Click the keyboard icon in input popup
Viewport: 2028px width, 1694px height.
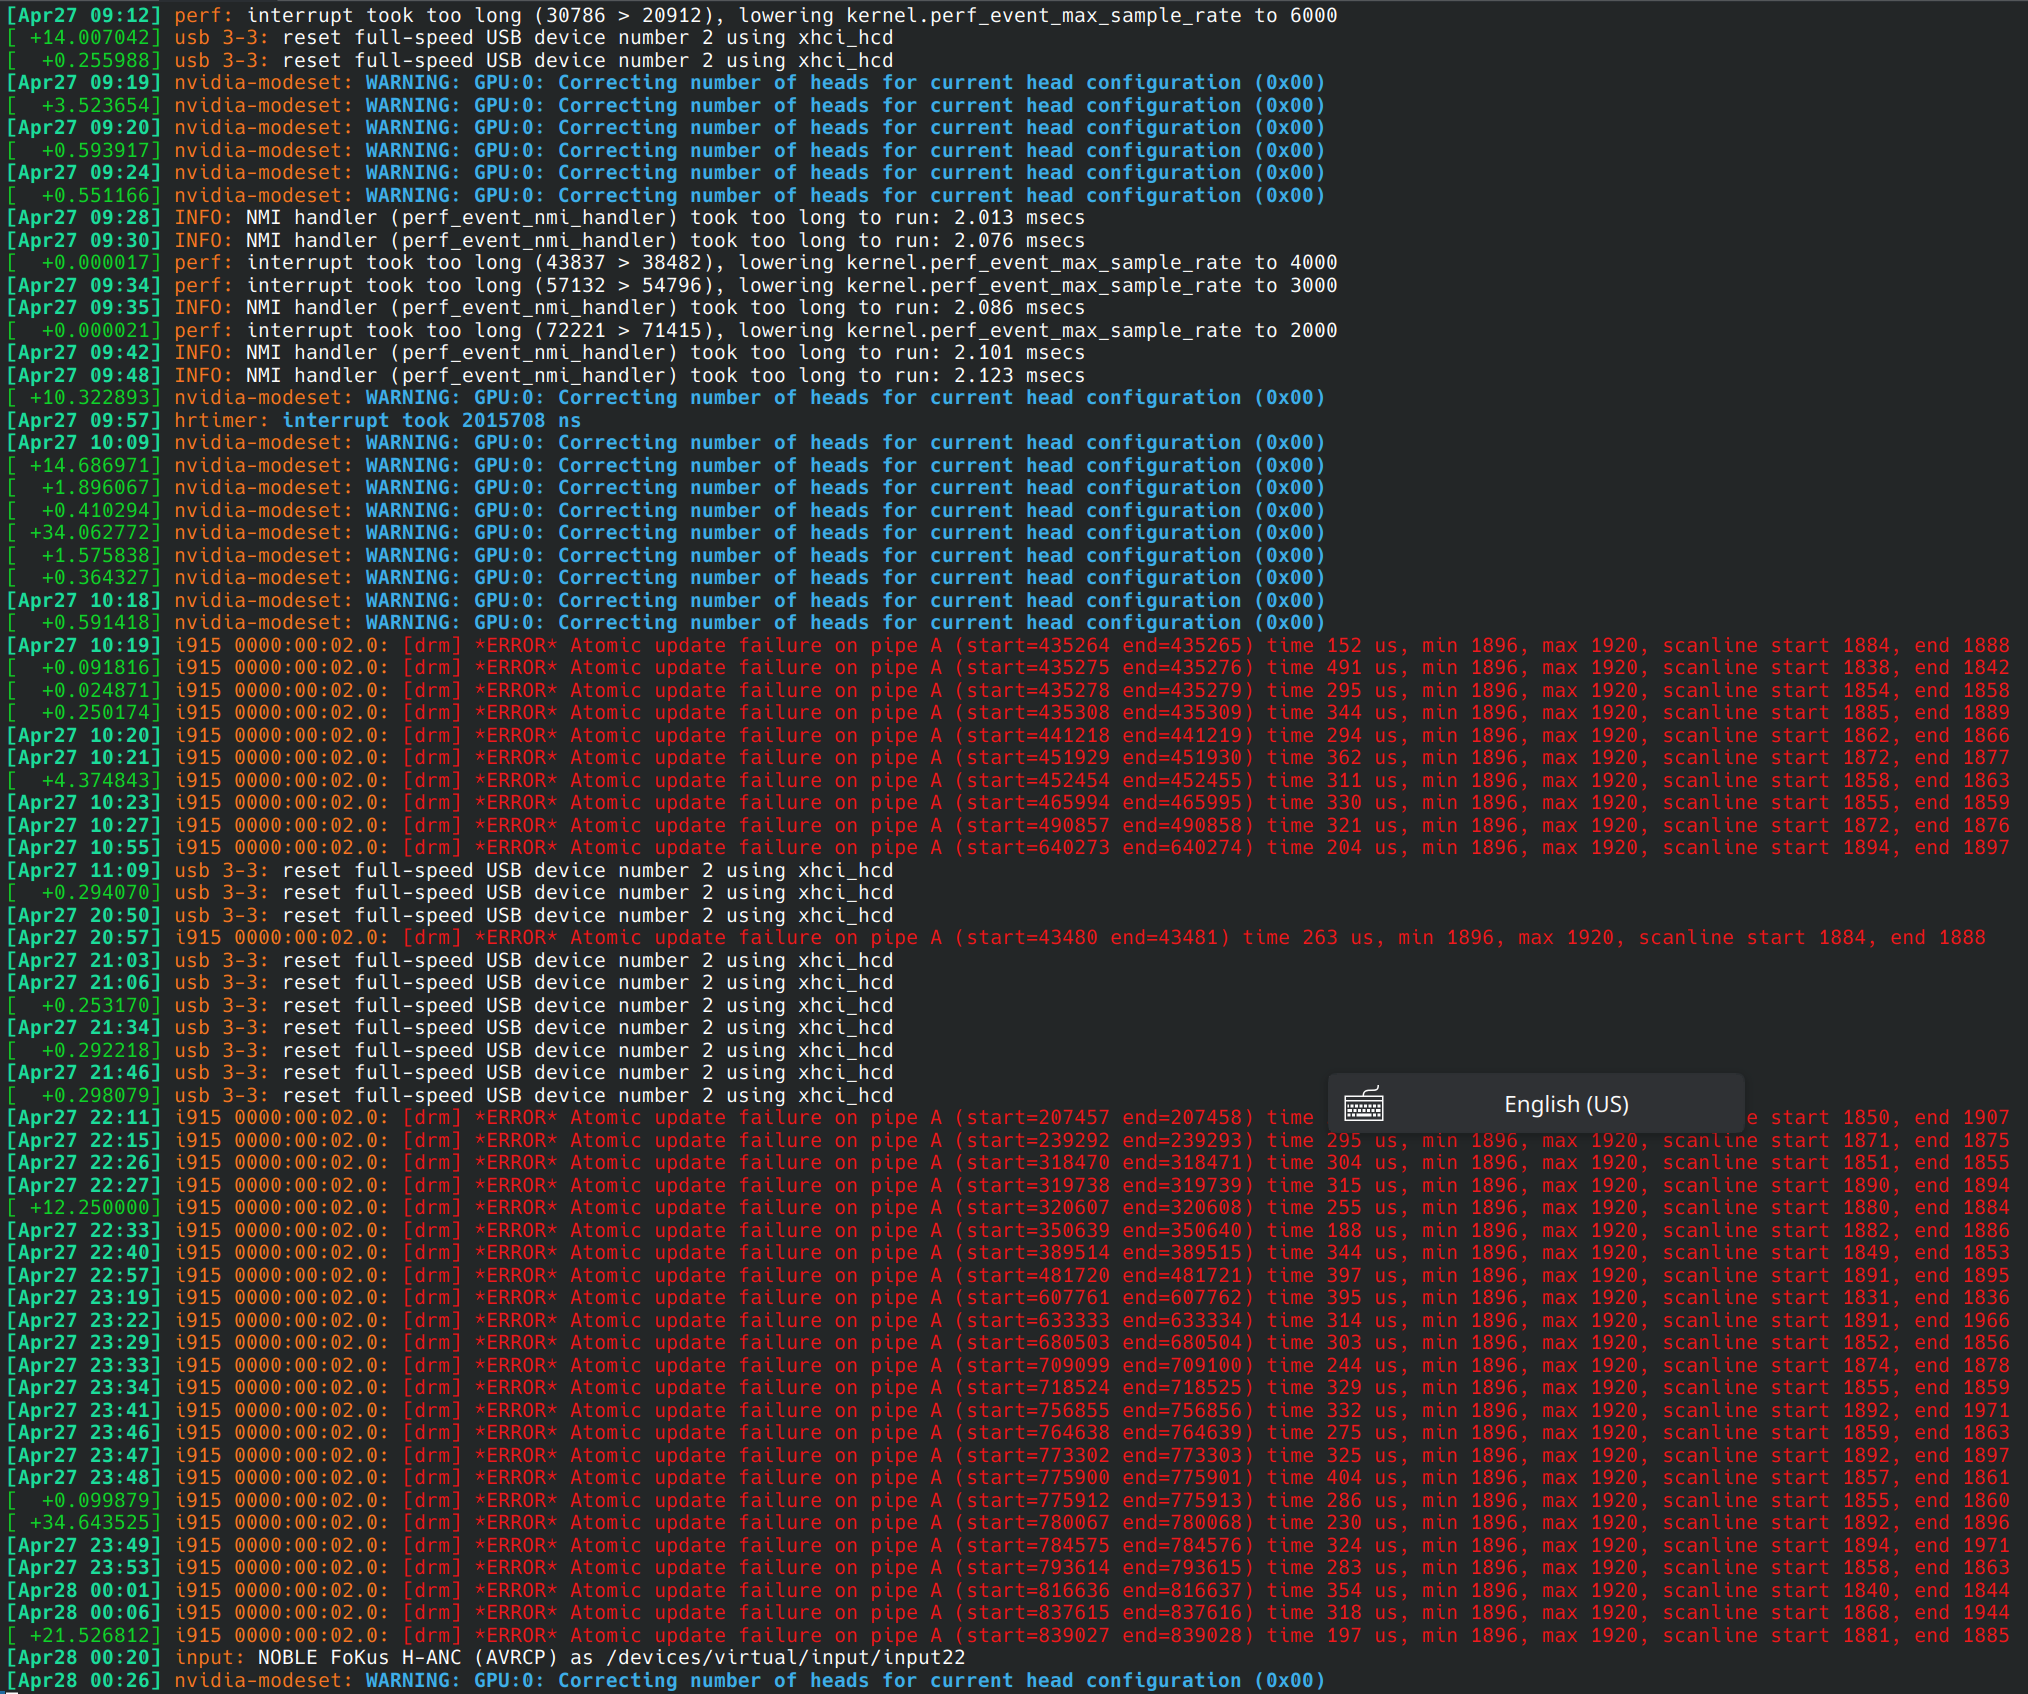(1364, 1104)
